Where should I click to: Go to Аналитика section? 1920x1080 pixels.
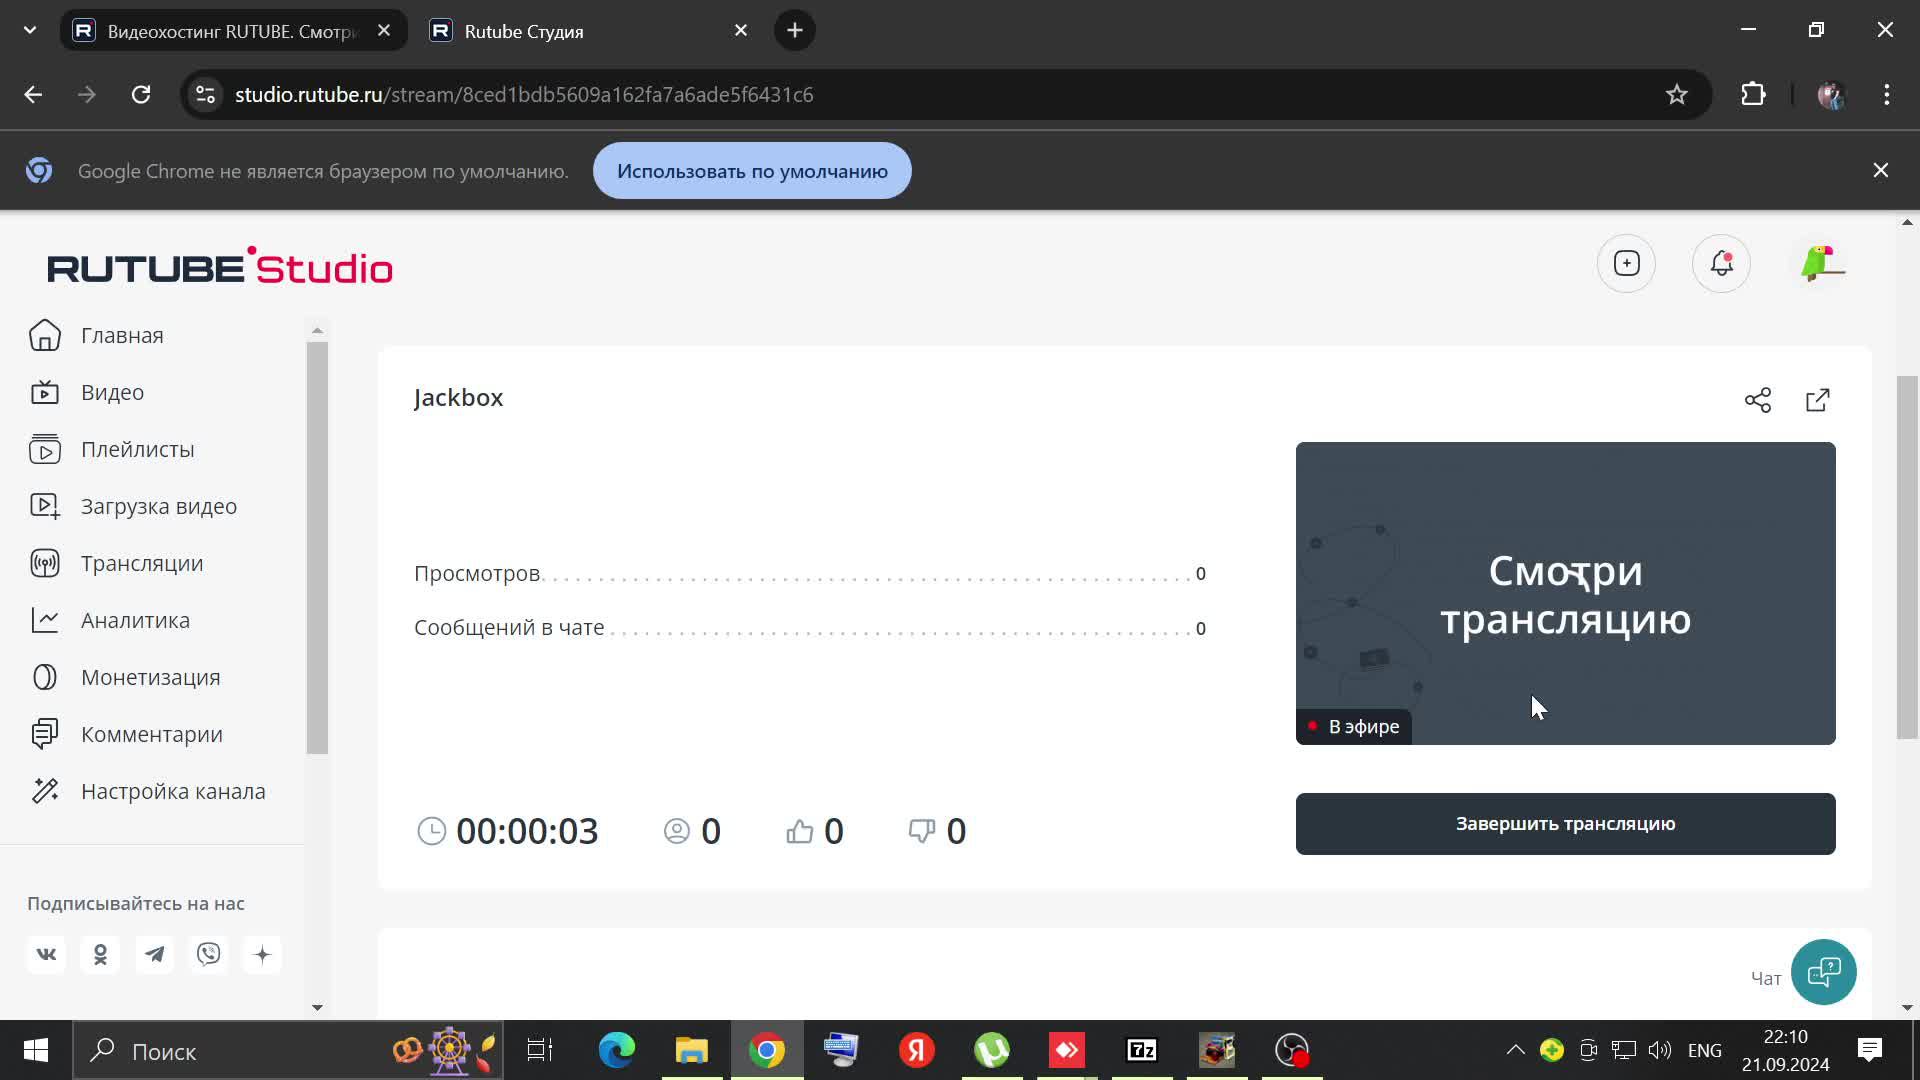135,620
